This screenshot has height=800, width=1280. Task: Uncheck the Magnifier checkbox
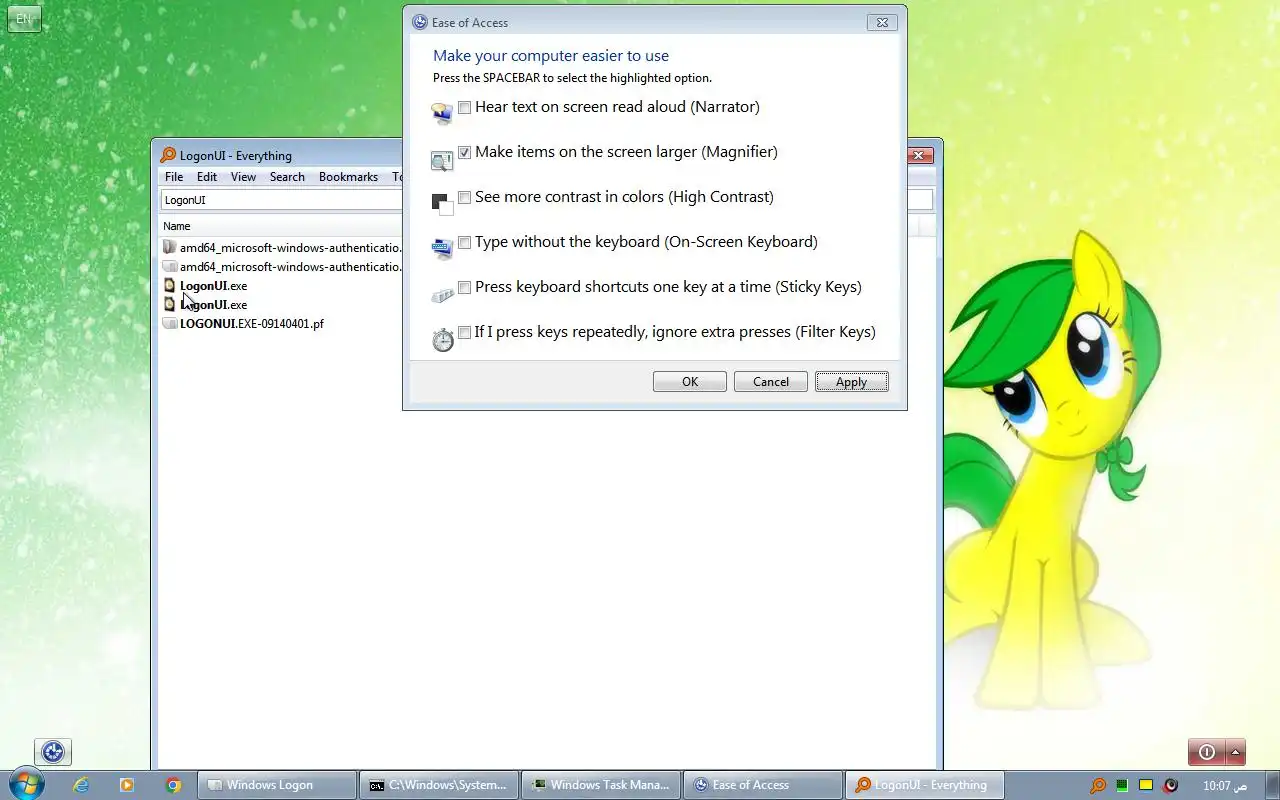464,152
